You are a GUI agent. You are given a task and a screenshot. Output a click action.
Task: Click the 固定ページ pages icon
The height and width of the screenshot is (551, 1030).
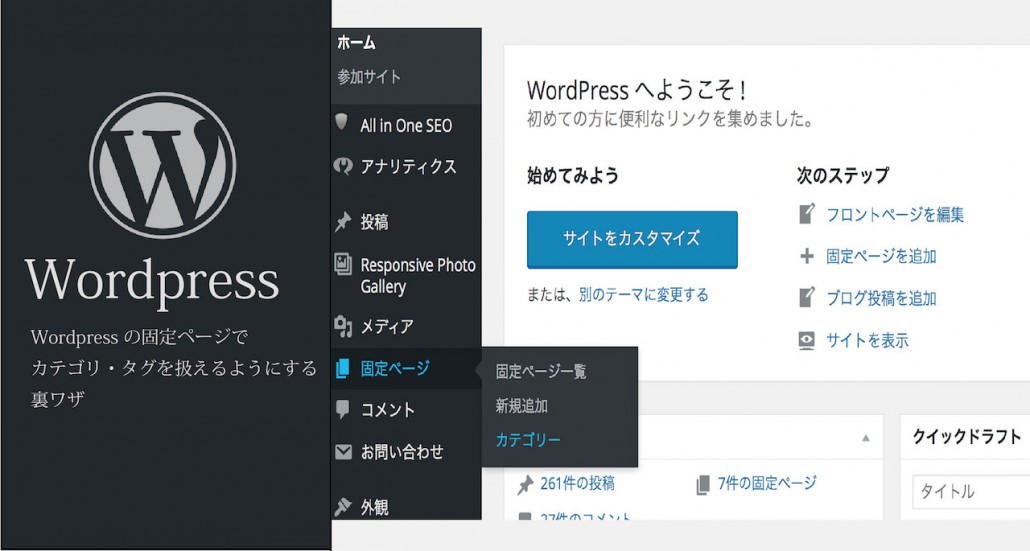pyautogui.click(x=342, y=368)
